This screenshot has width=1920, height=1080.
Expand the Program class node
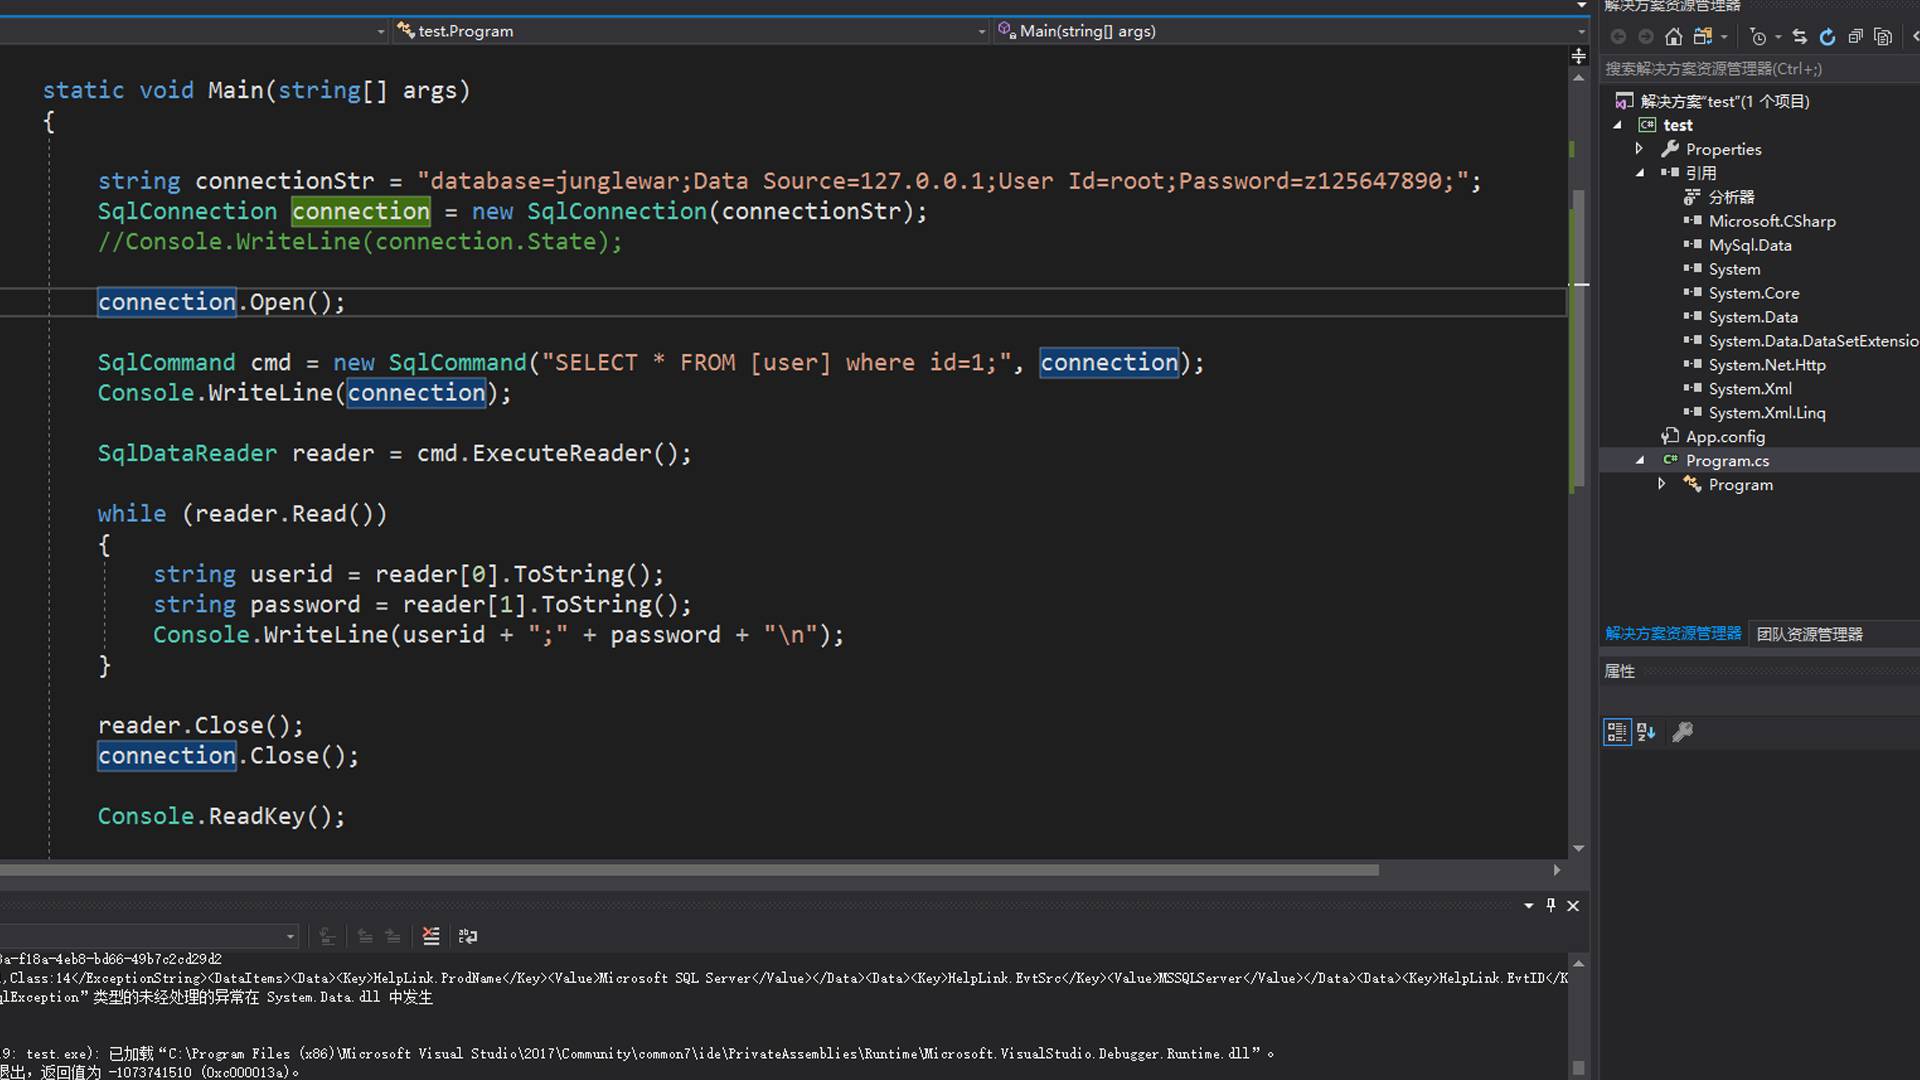pyautogui.click(x=1662, y=485)
